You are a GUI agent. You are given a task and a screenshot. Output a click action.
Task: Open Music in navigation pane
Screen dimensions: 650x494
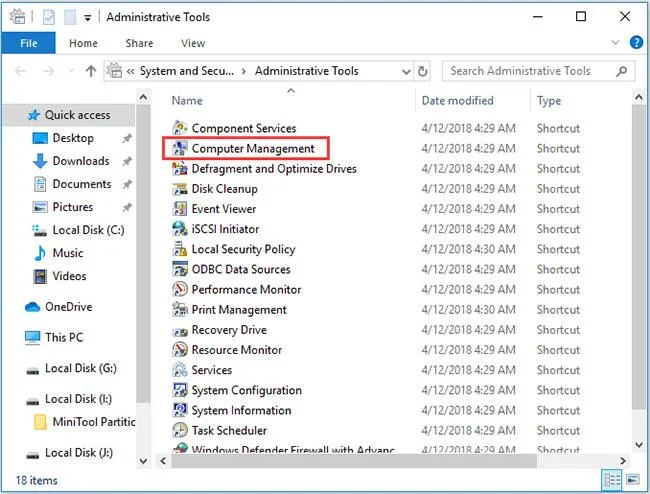click(x=69, y=253)
